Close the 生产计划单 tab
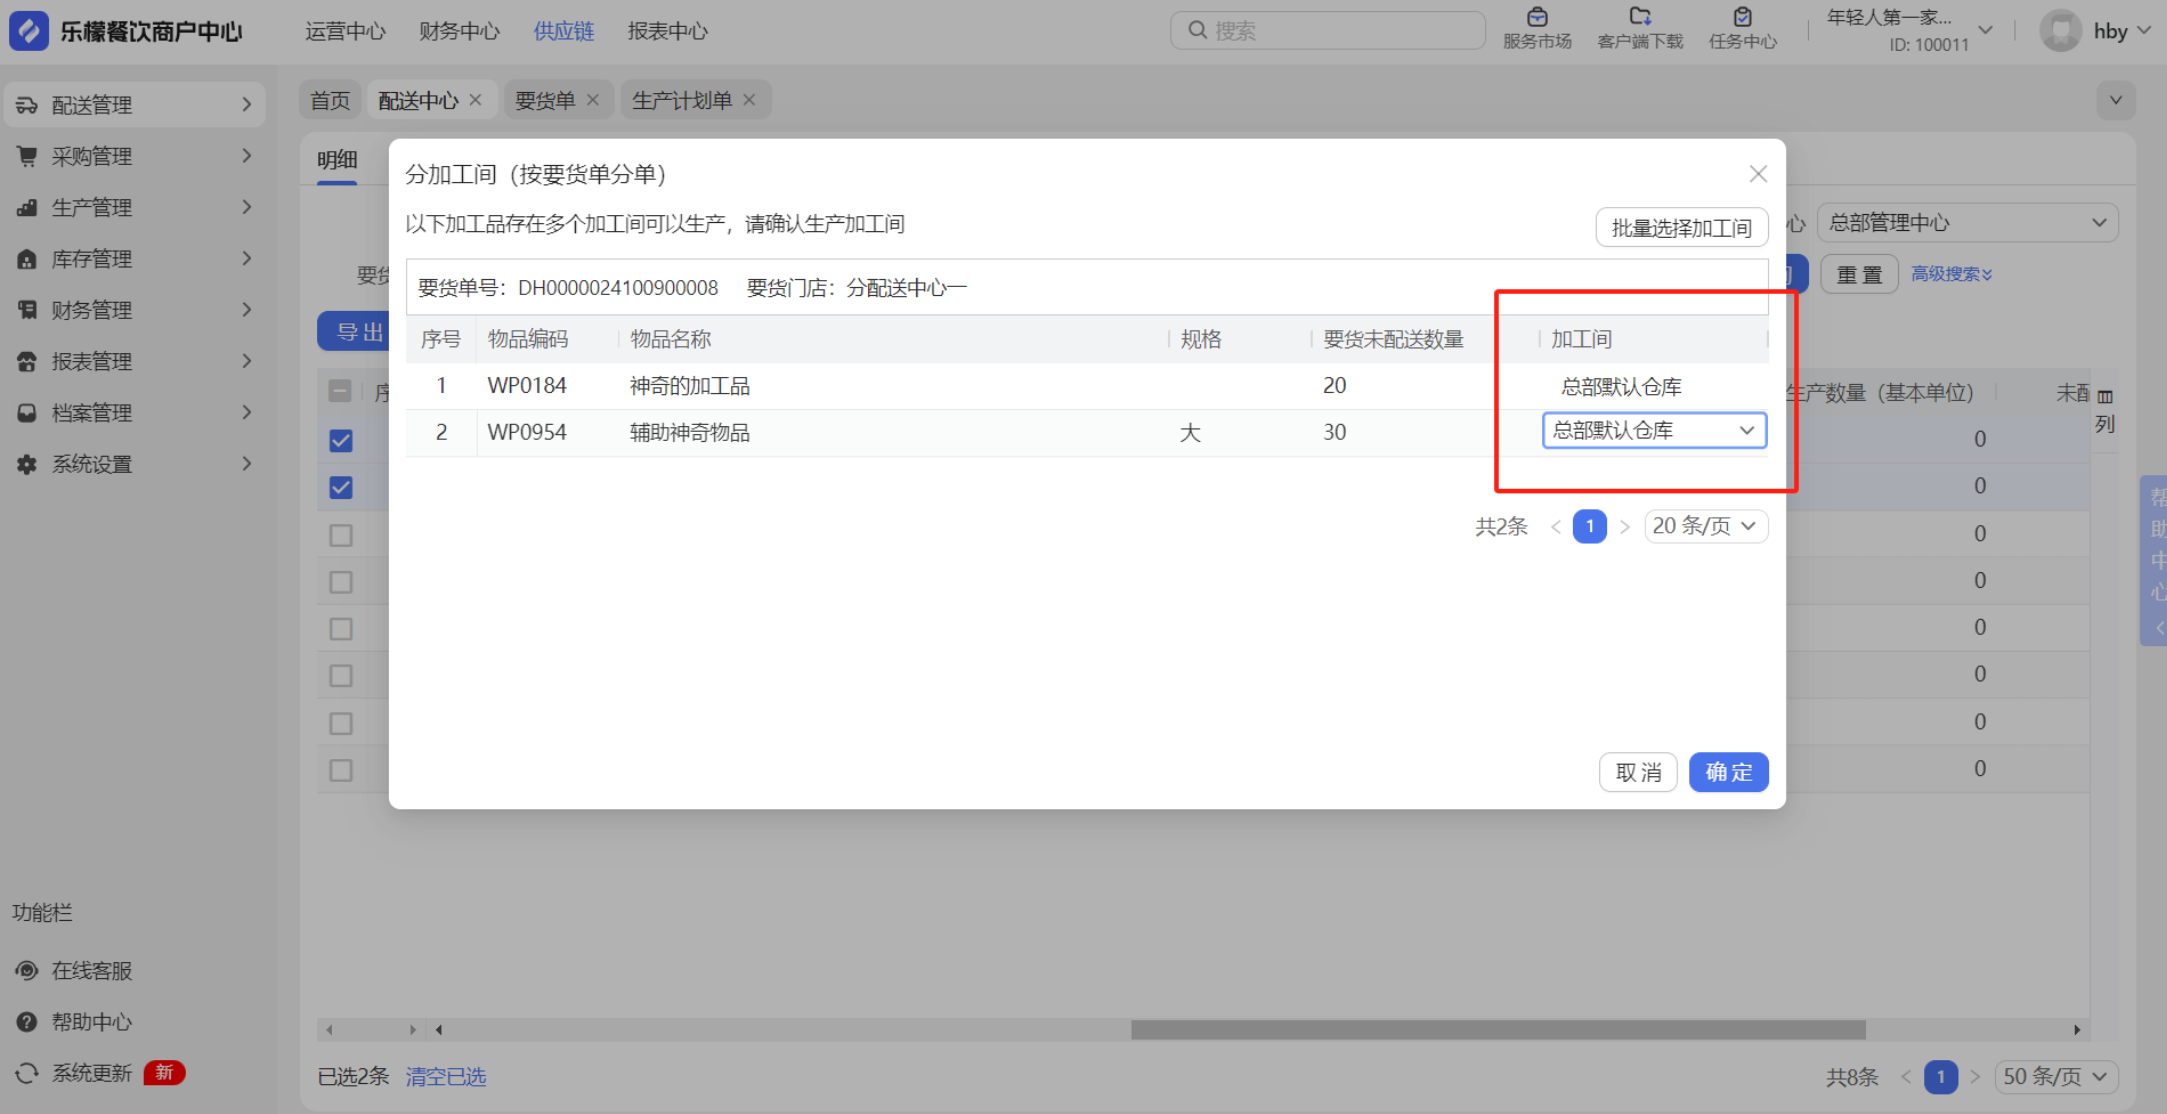This screenshot has height=1114, width=2167. pos(749,100)
